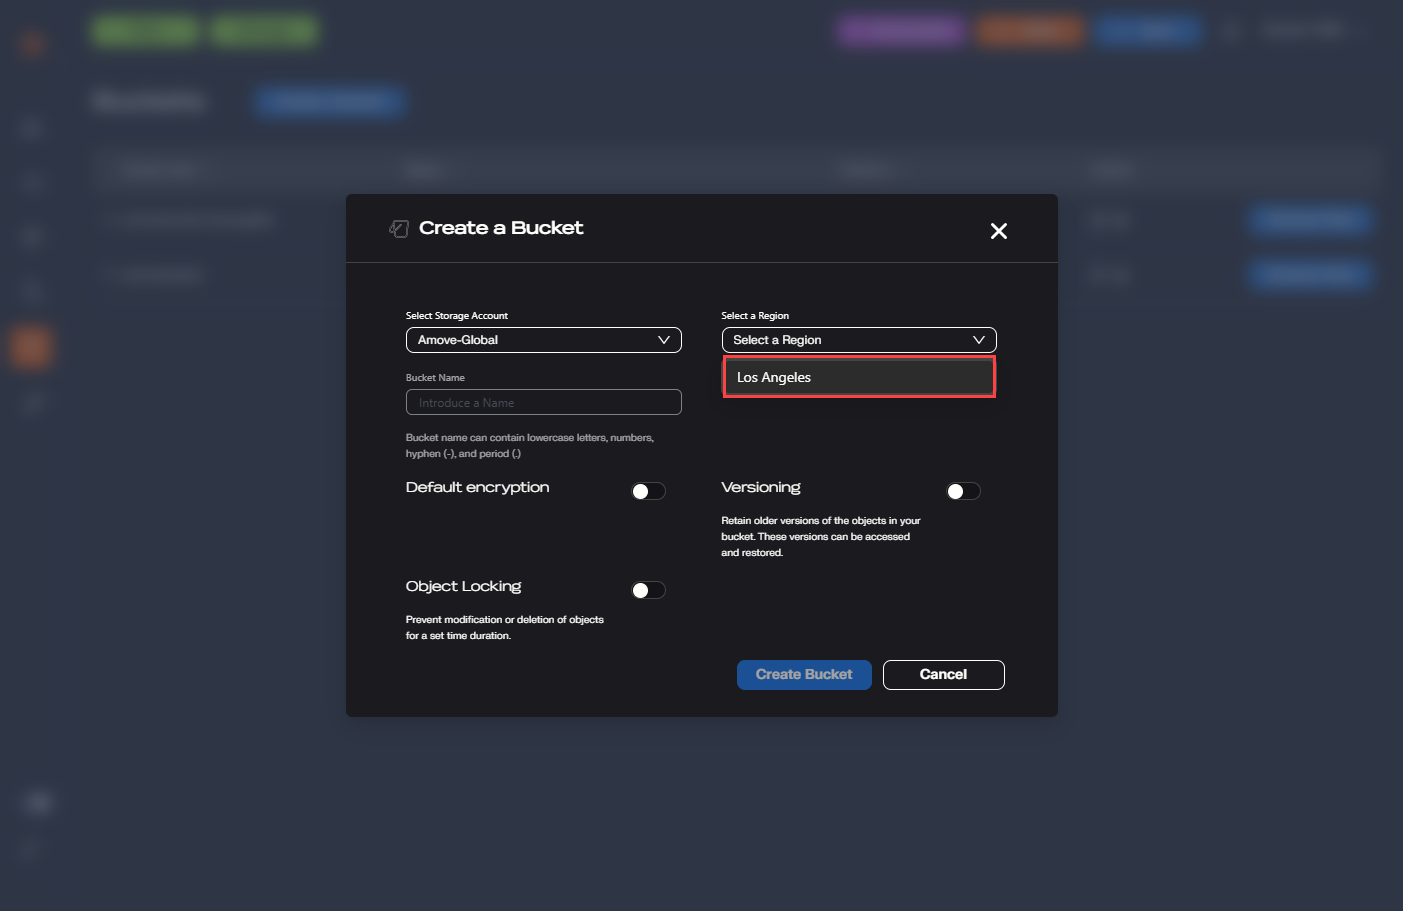
Task: Toggle Object Locking on
Action: pos(648,590)
